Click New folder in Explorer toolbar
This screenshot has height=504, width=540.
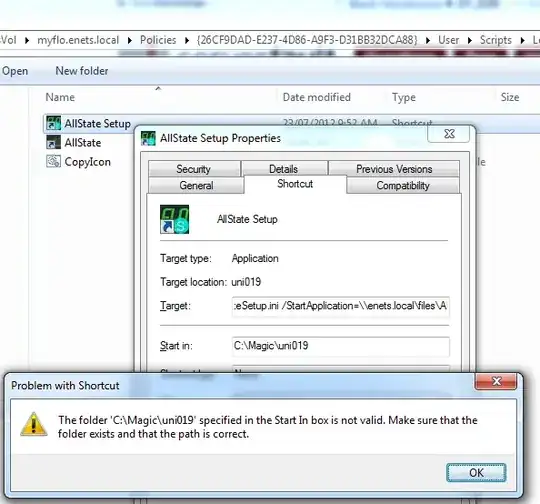(82, 71)
